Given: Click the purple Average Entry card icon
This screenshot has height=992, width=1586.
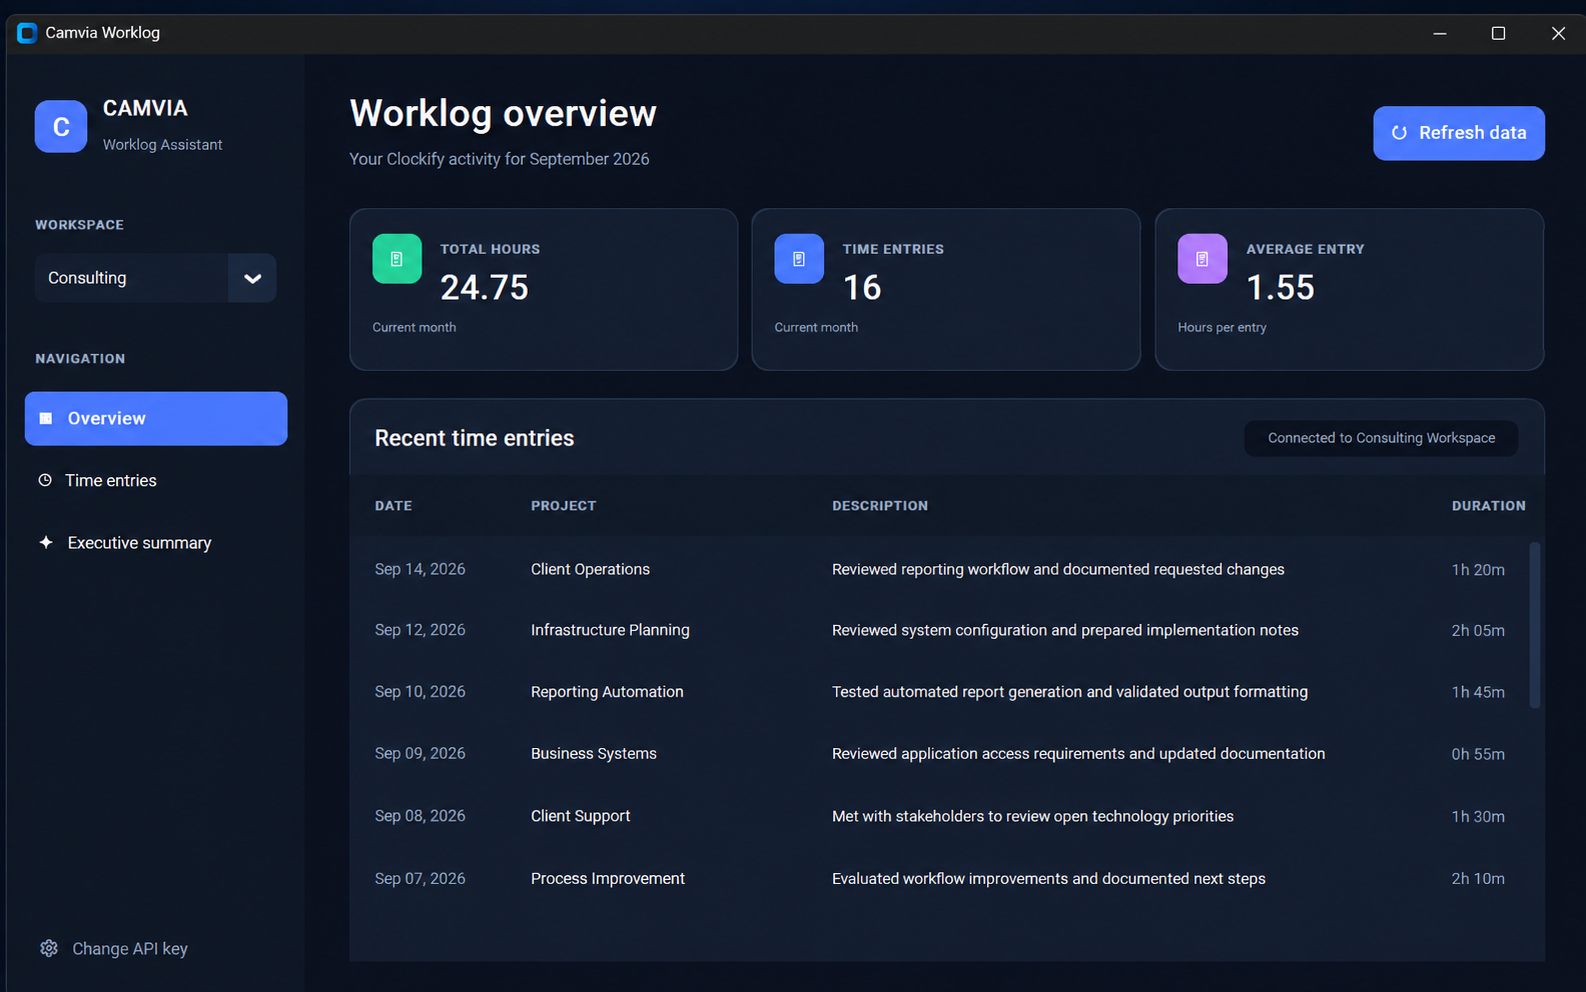Looking at the screenshot, I should [1202, 259].
